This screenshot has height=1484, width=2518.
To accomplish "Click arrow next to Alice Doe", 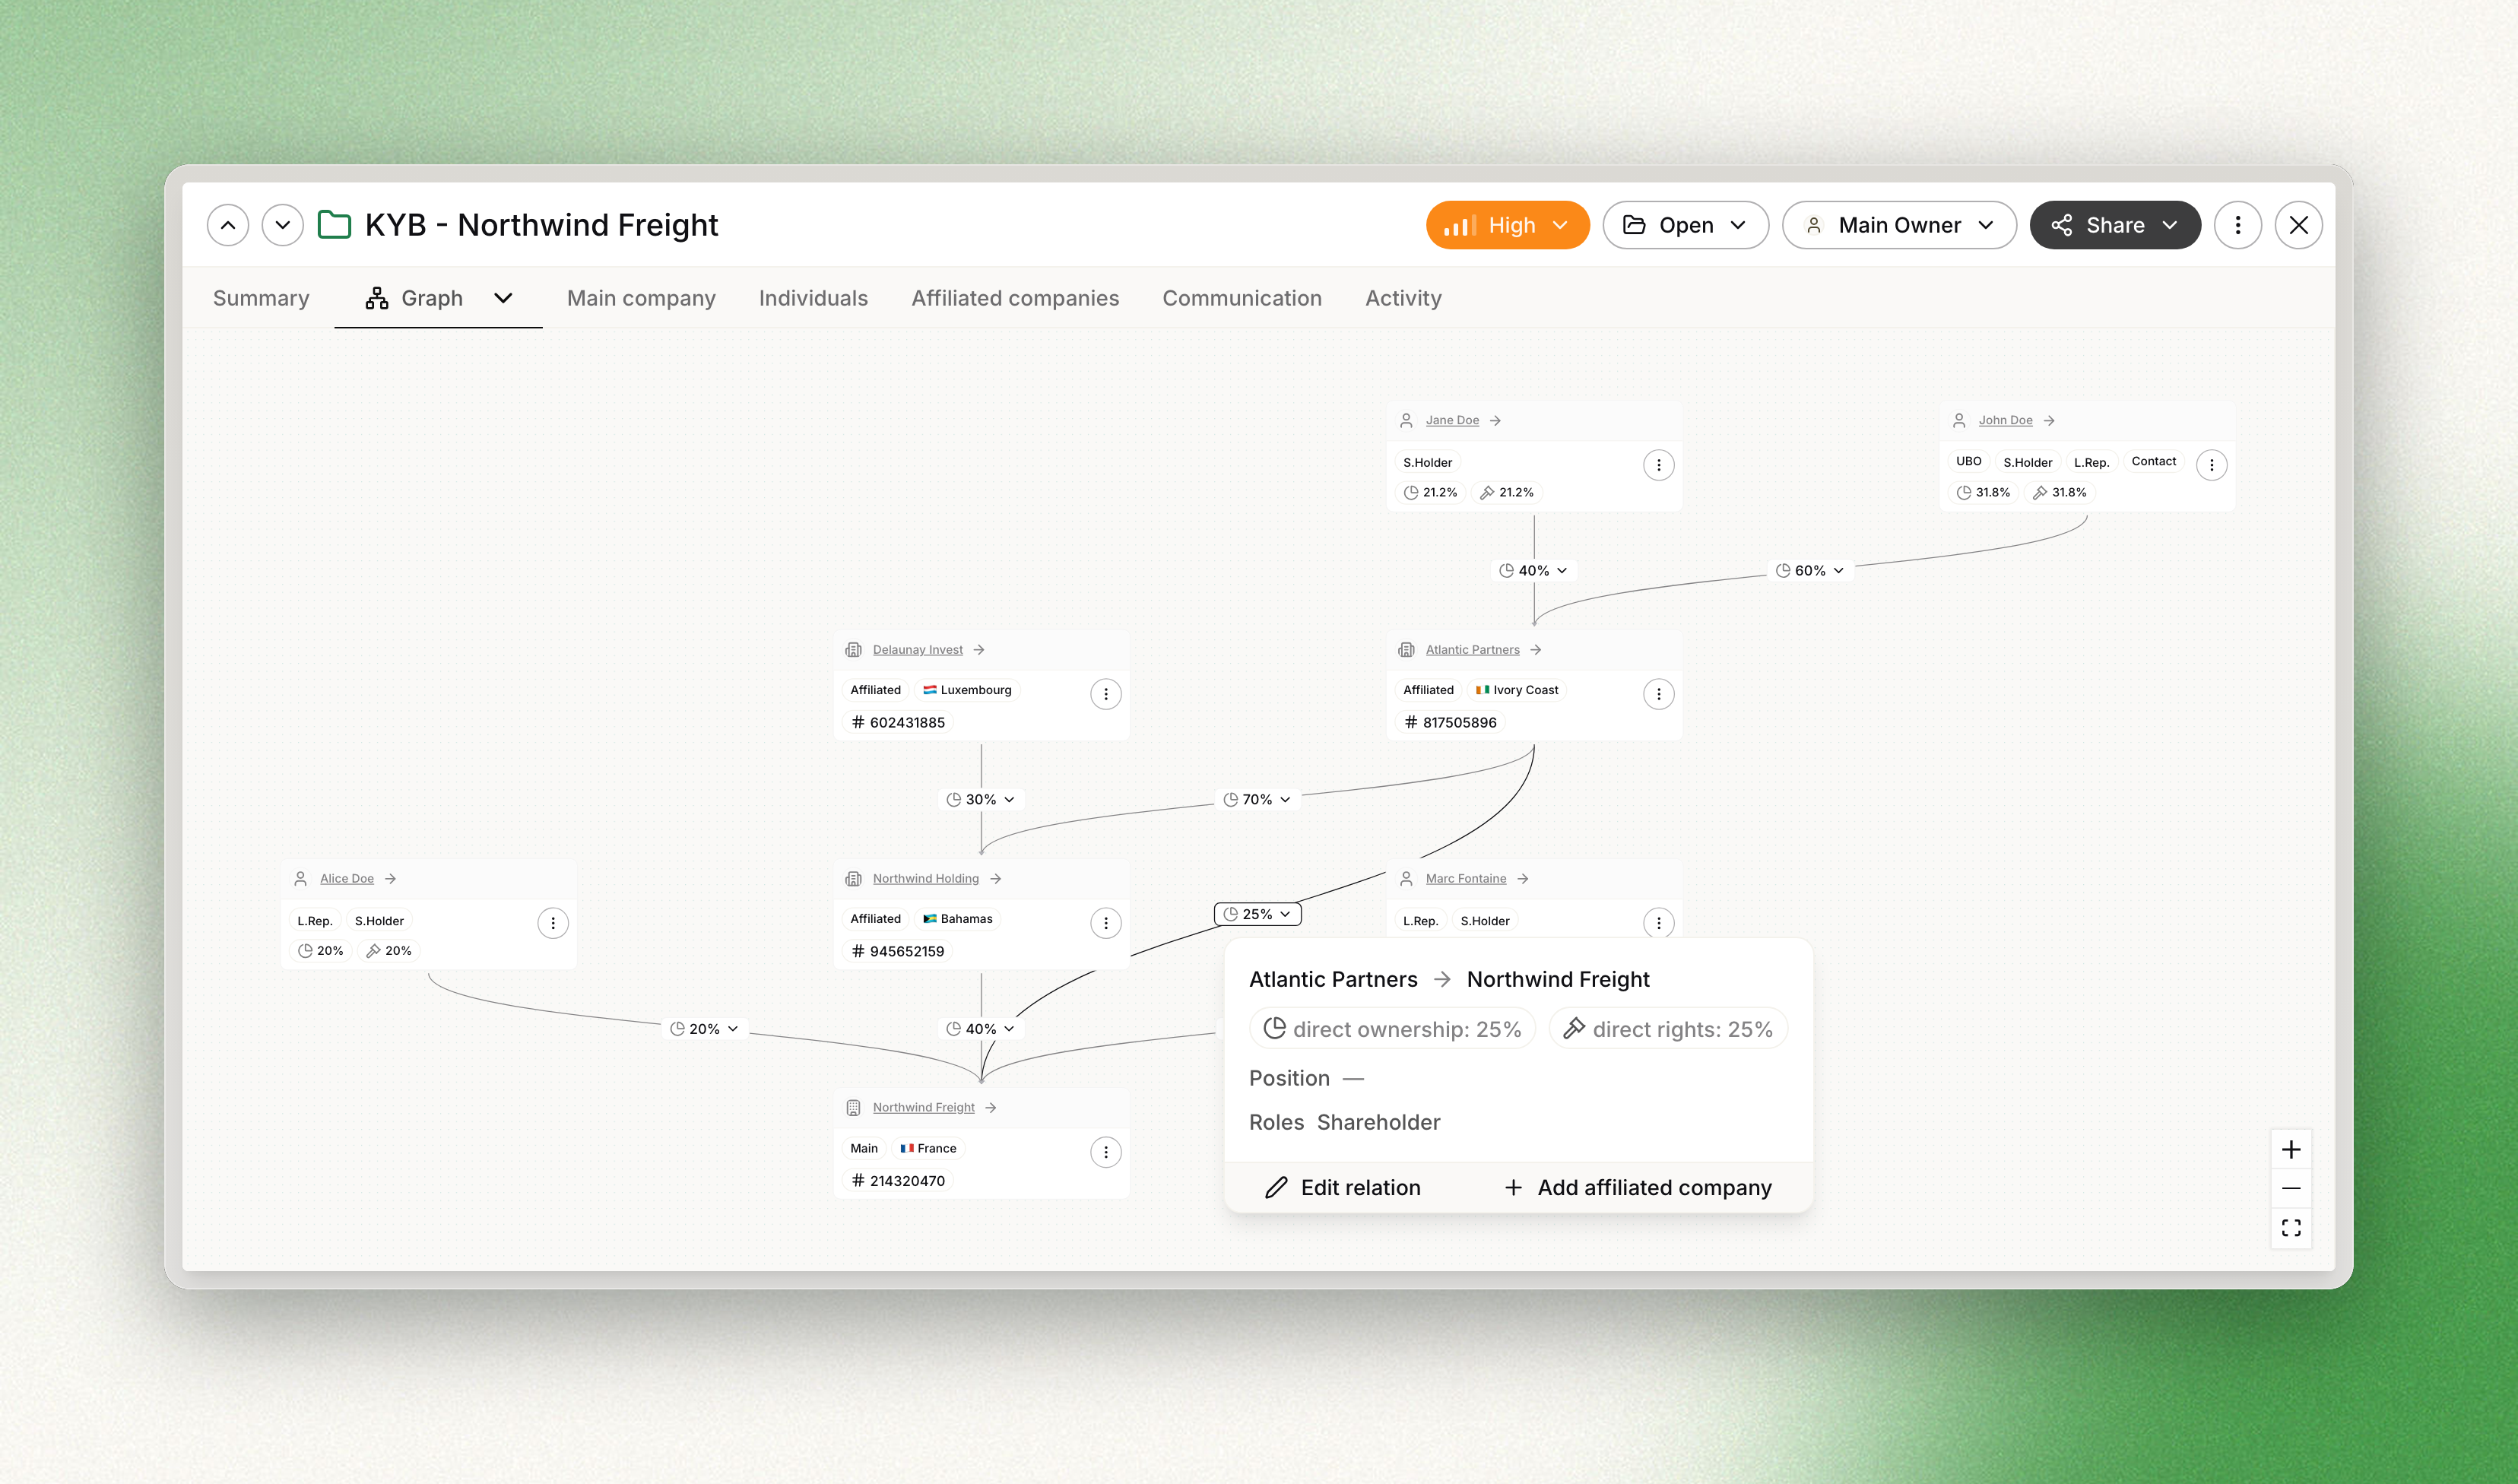I will 391,879.
